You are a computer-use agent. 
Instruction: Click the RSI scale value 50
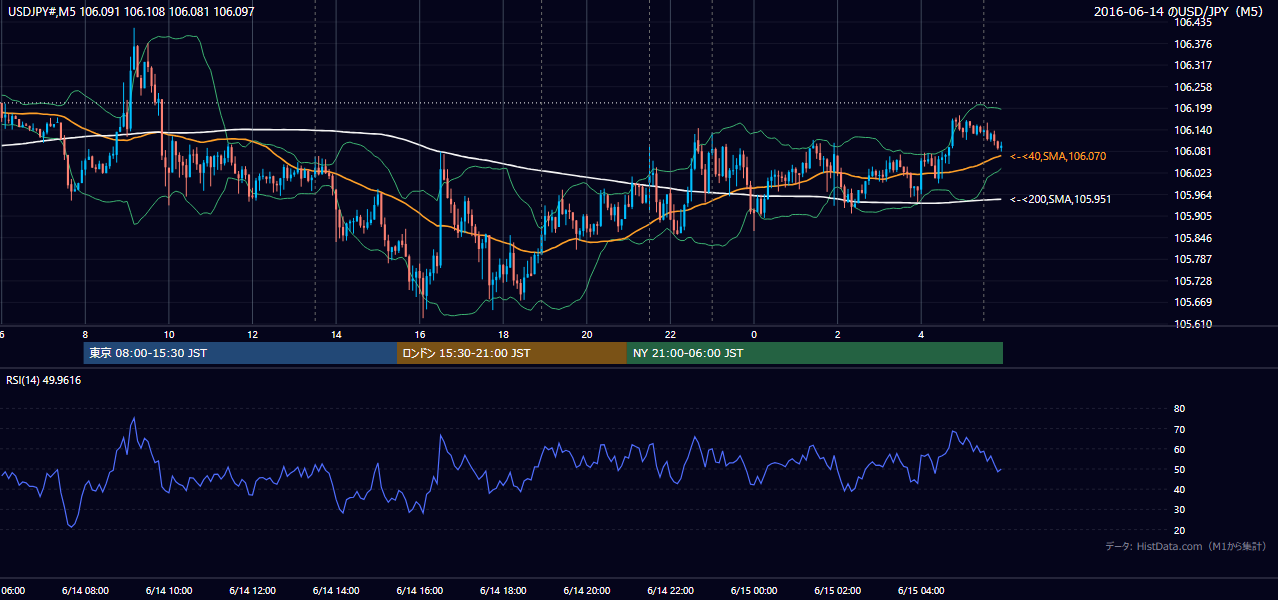[x=1179, y=469]
